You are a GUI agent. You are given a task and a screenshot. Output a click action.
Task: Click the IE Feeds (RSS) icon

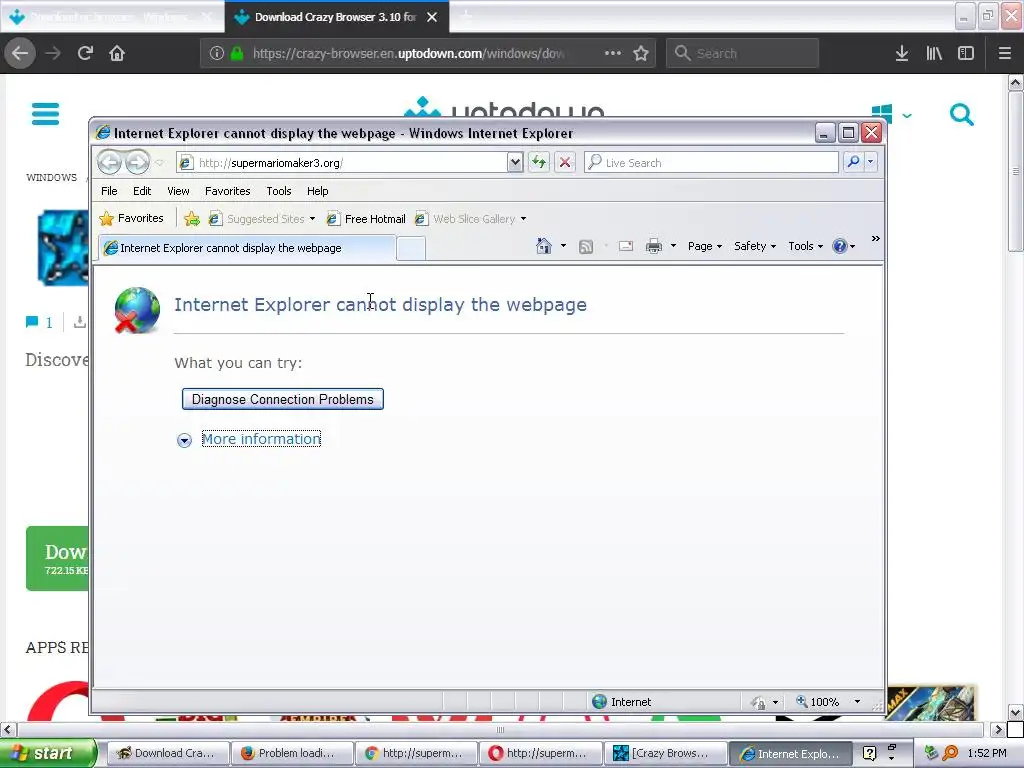586,246
